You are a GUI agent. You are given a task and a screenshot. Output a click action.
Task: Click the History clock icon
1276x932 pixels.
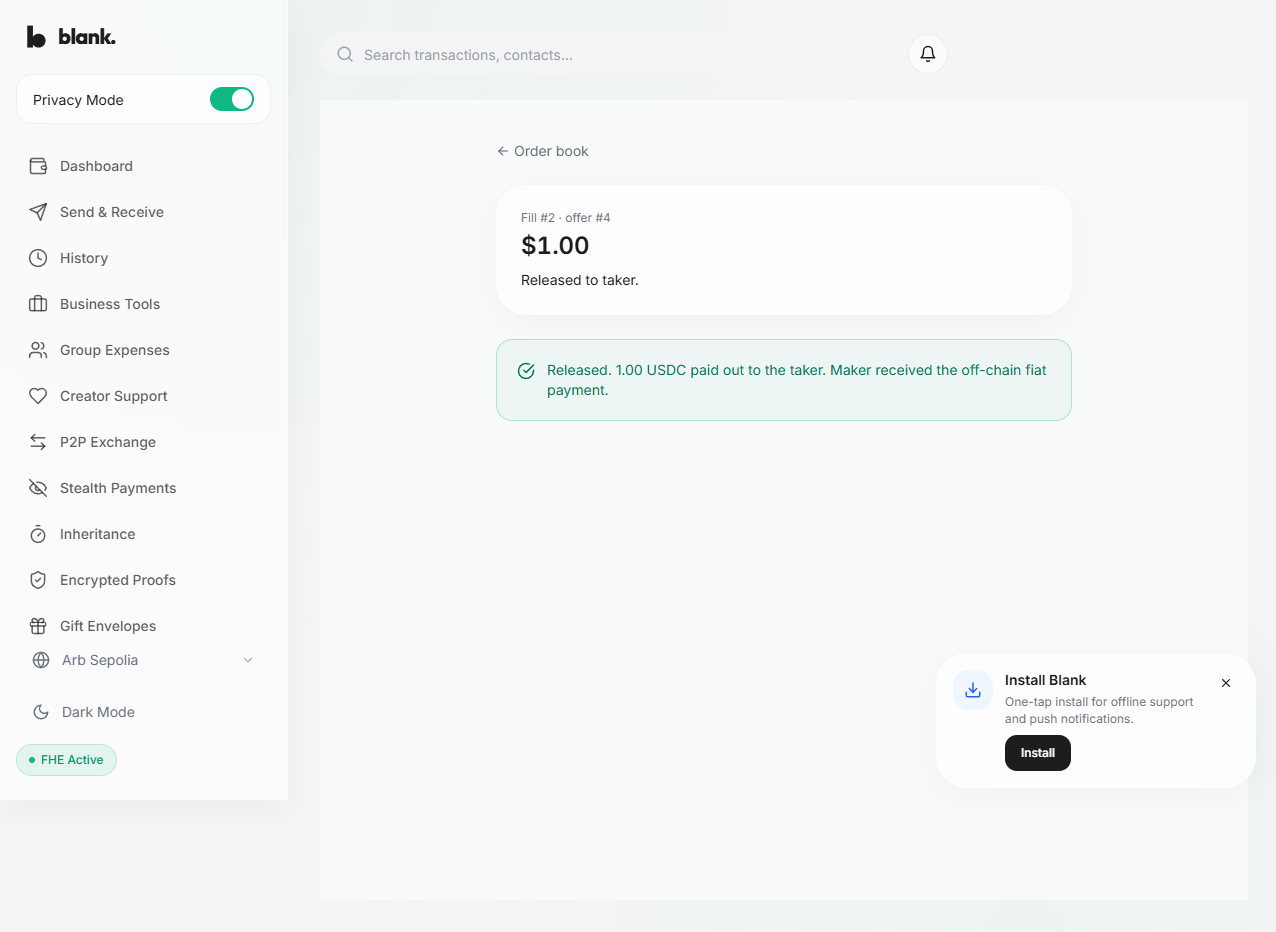pyautogui.click(x=38, y=258)
